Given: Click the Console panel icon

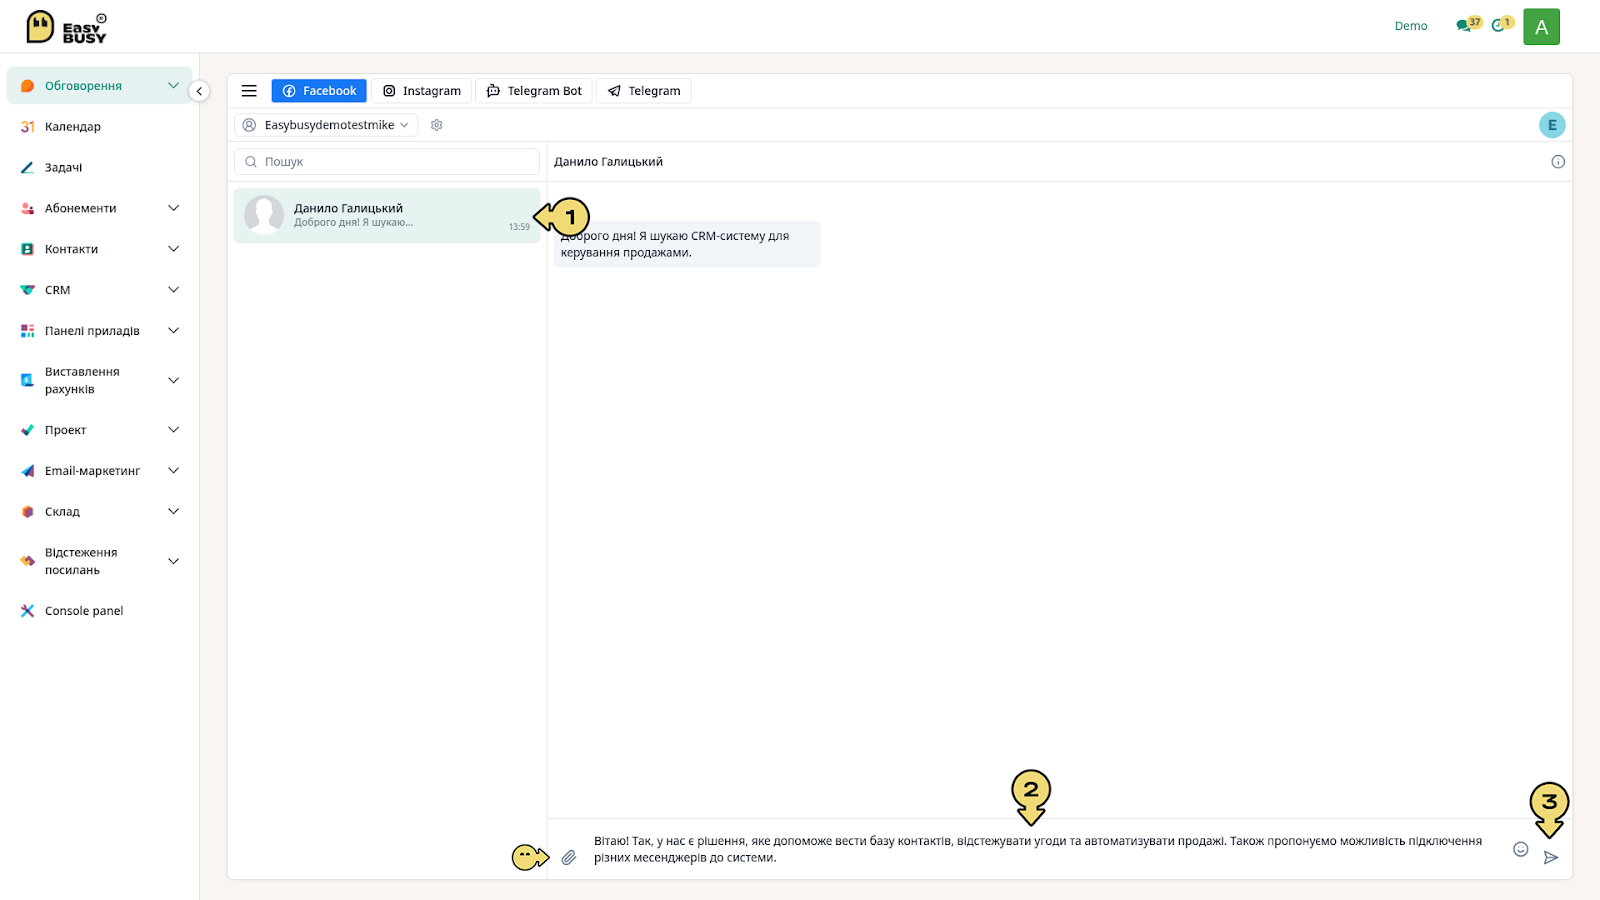Looking at the screenshot, I should 28,611.
